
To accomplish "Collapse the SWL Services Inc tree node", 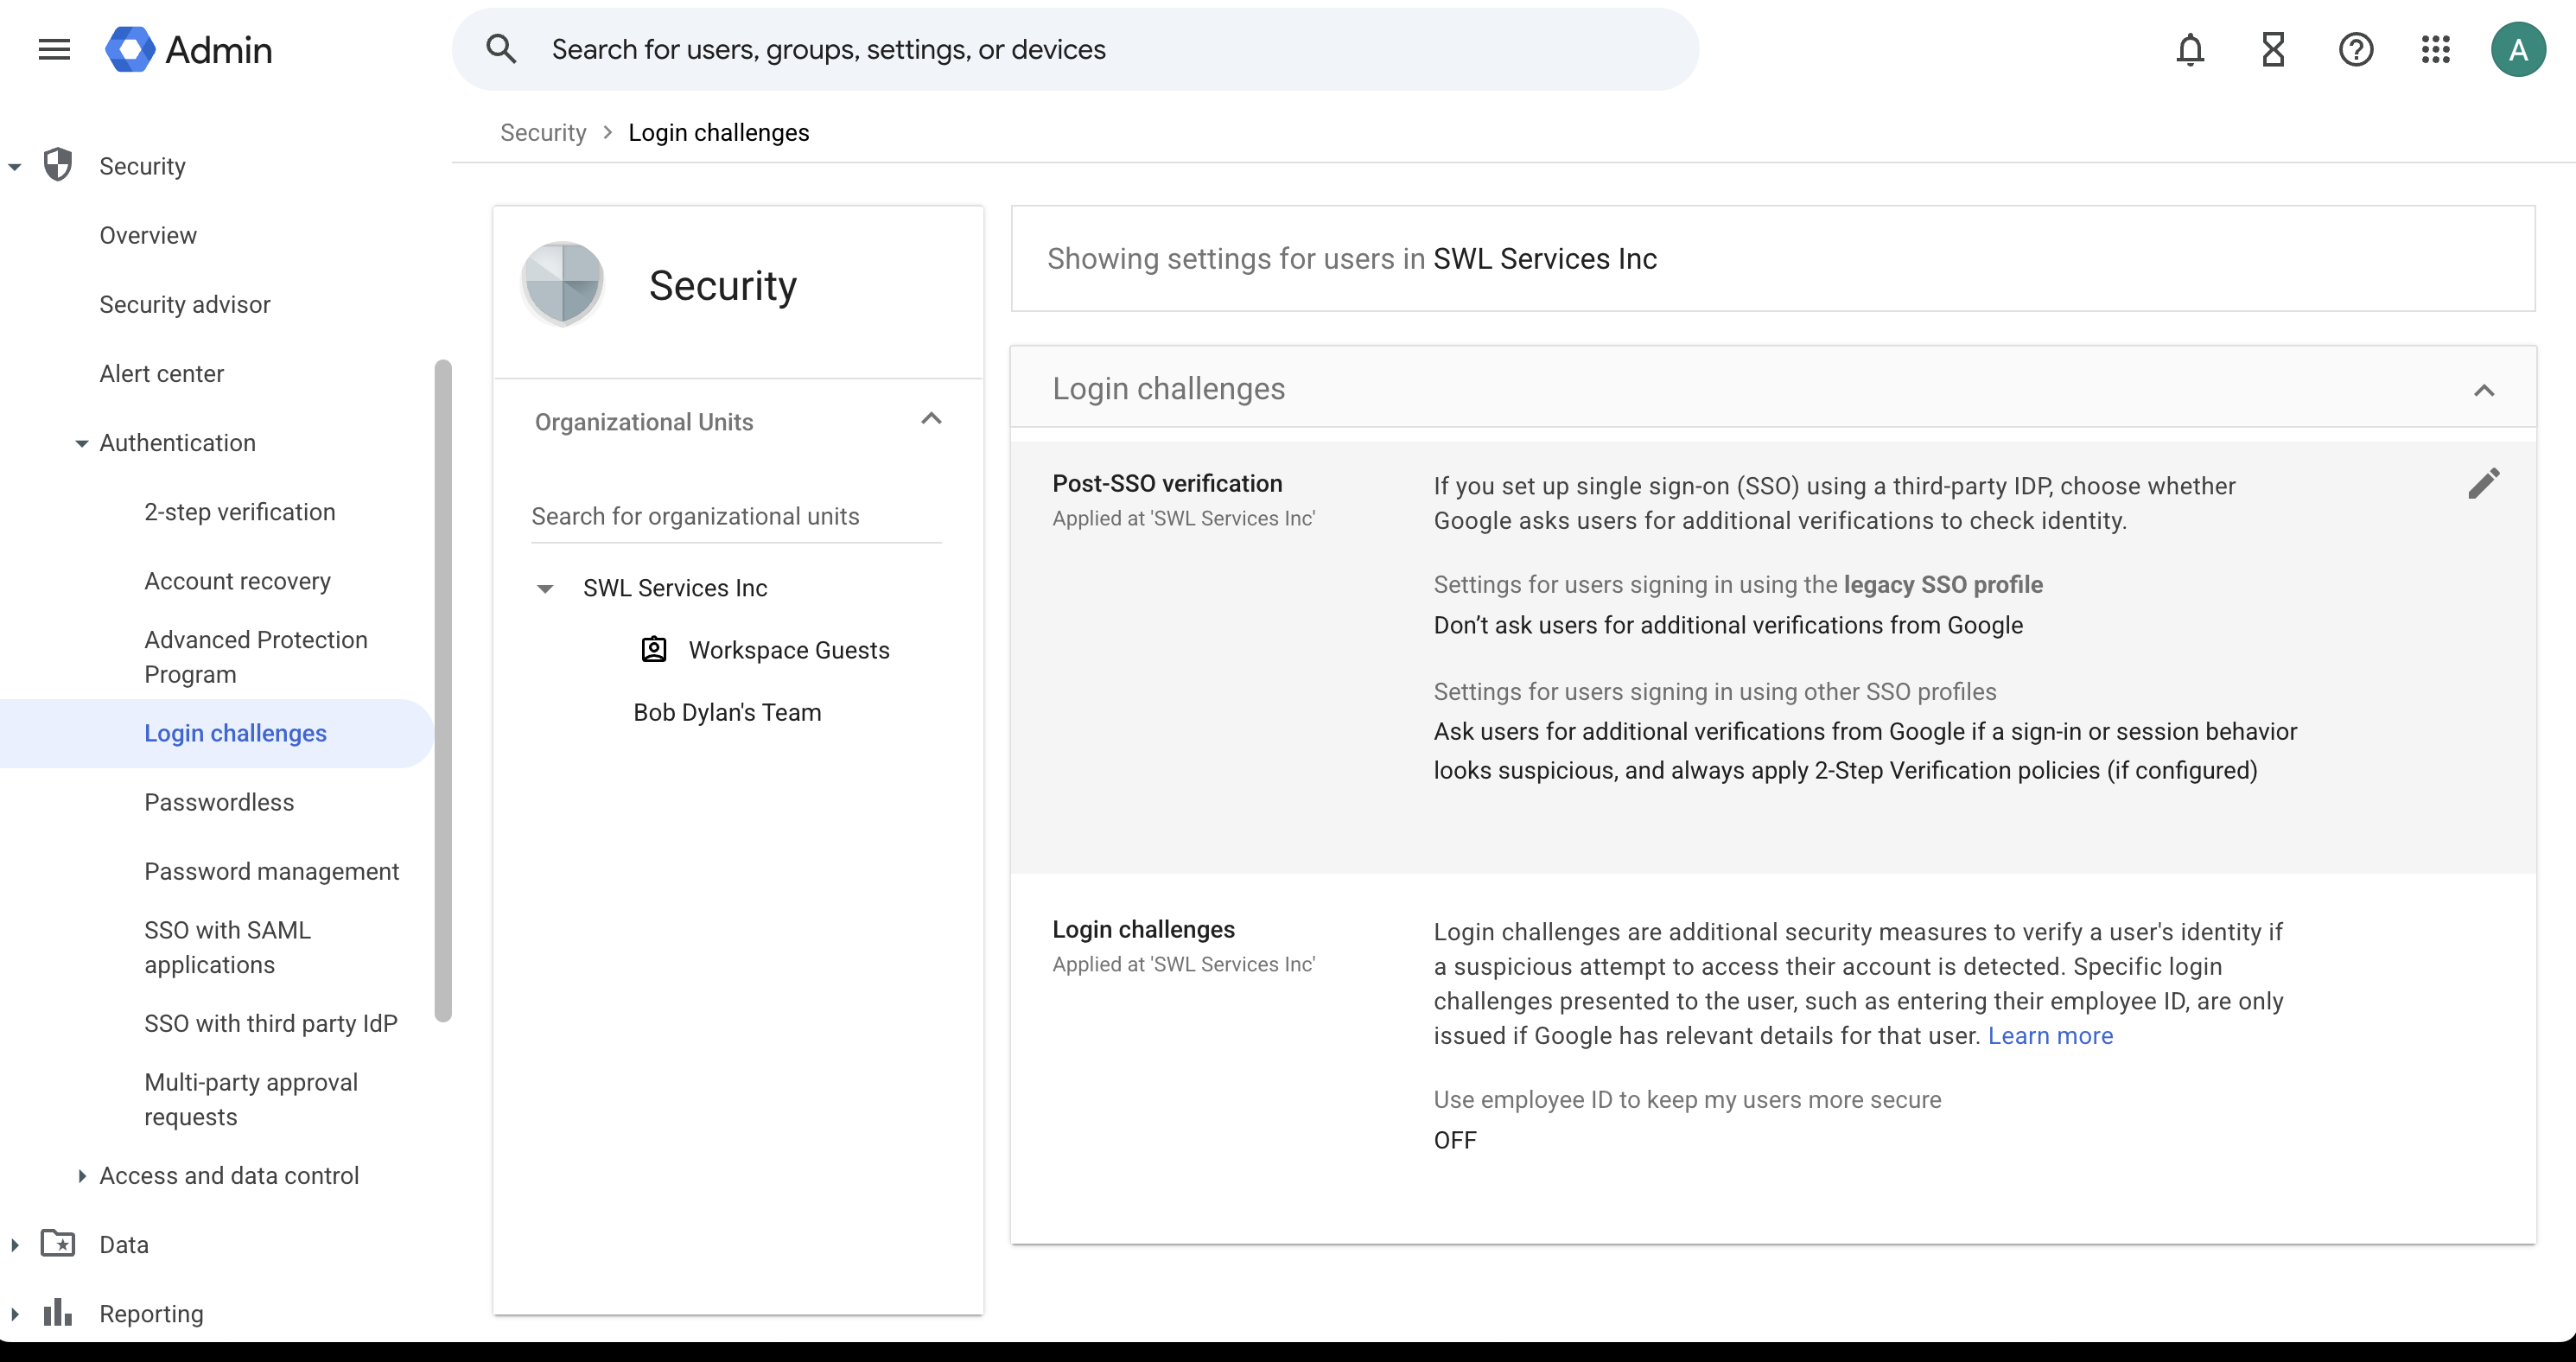I will click(545, 589).
